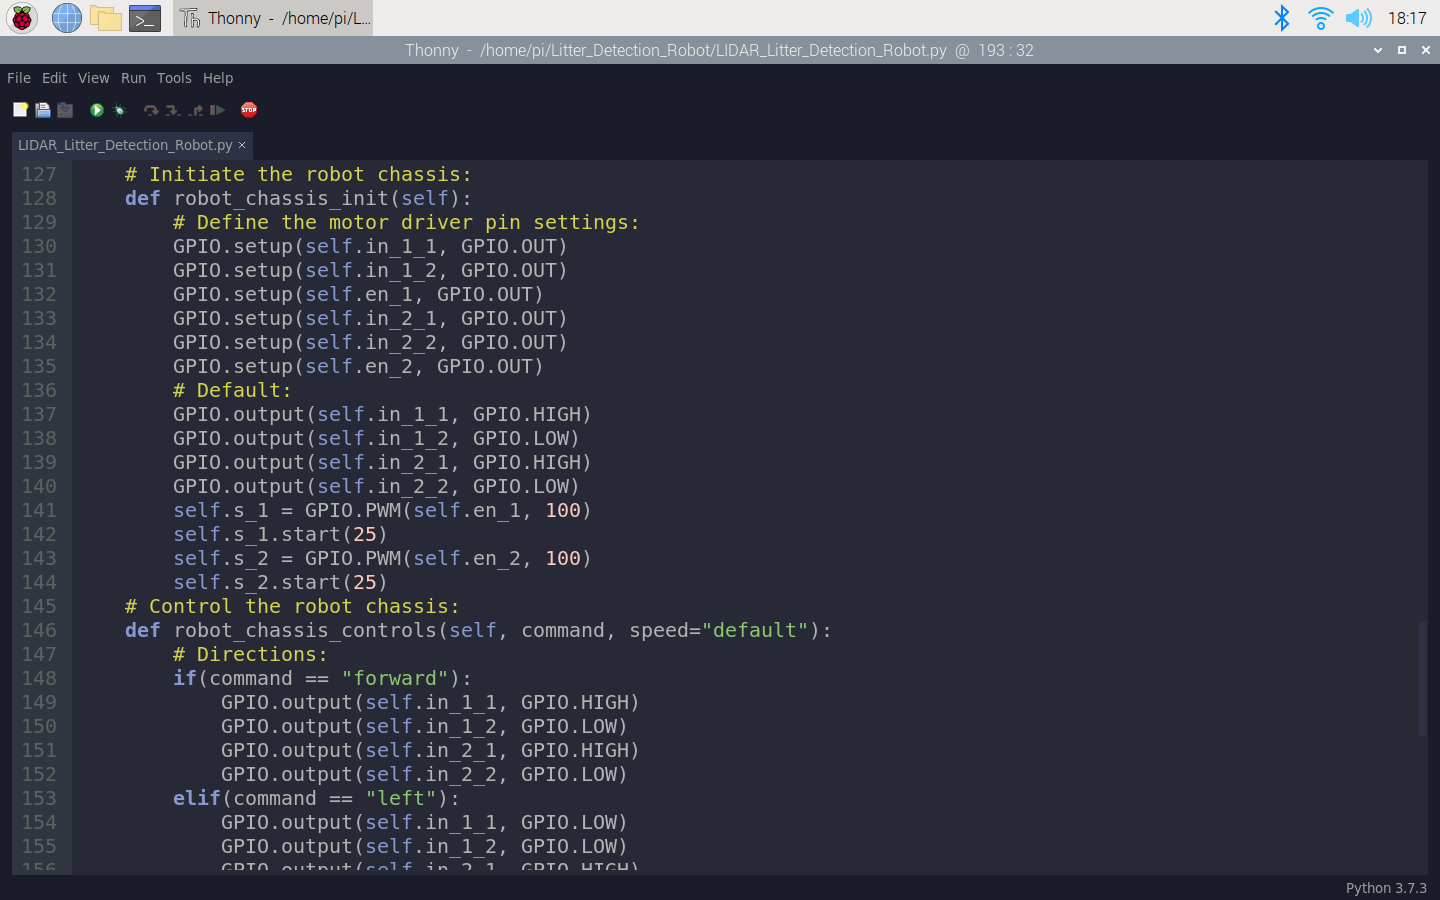Click the Save file toolbar icon
Image resolution: width=1440 pixels, height=900 pixels.
[x=65, y=110]
